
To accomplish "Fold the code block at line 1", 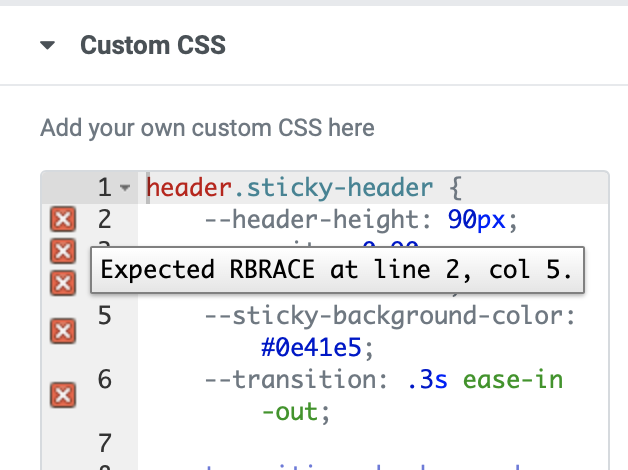I will [124, 188].
